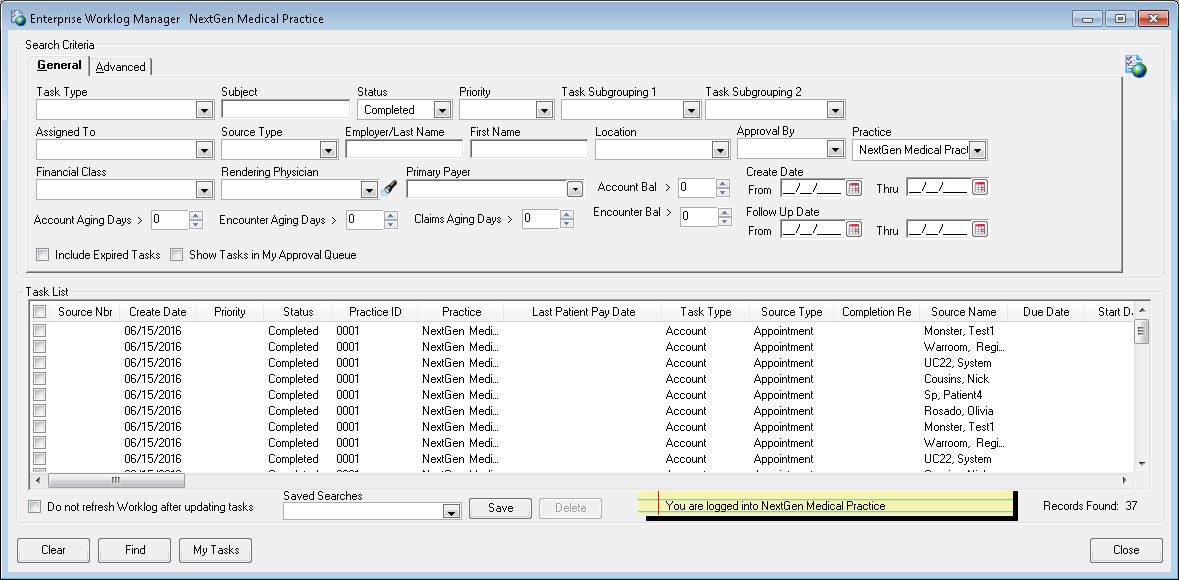The image size is (1179, 580).
Task: Open the Task Type dropdown
Action: [x=204, y=111]
